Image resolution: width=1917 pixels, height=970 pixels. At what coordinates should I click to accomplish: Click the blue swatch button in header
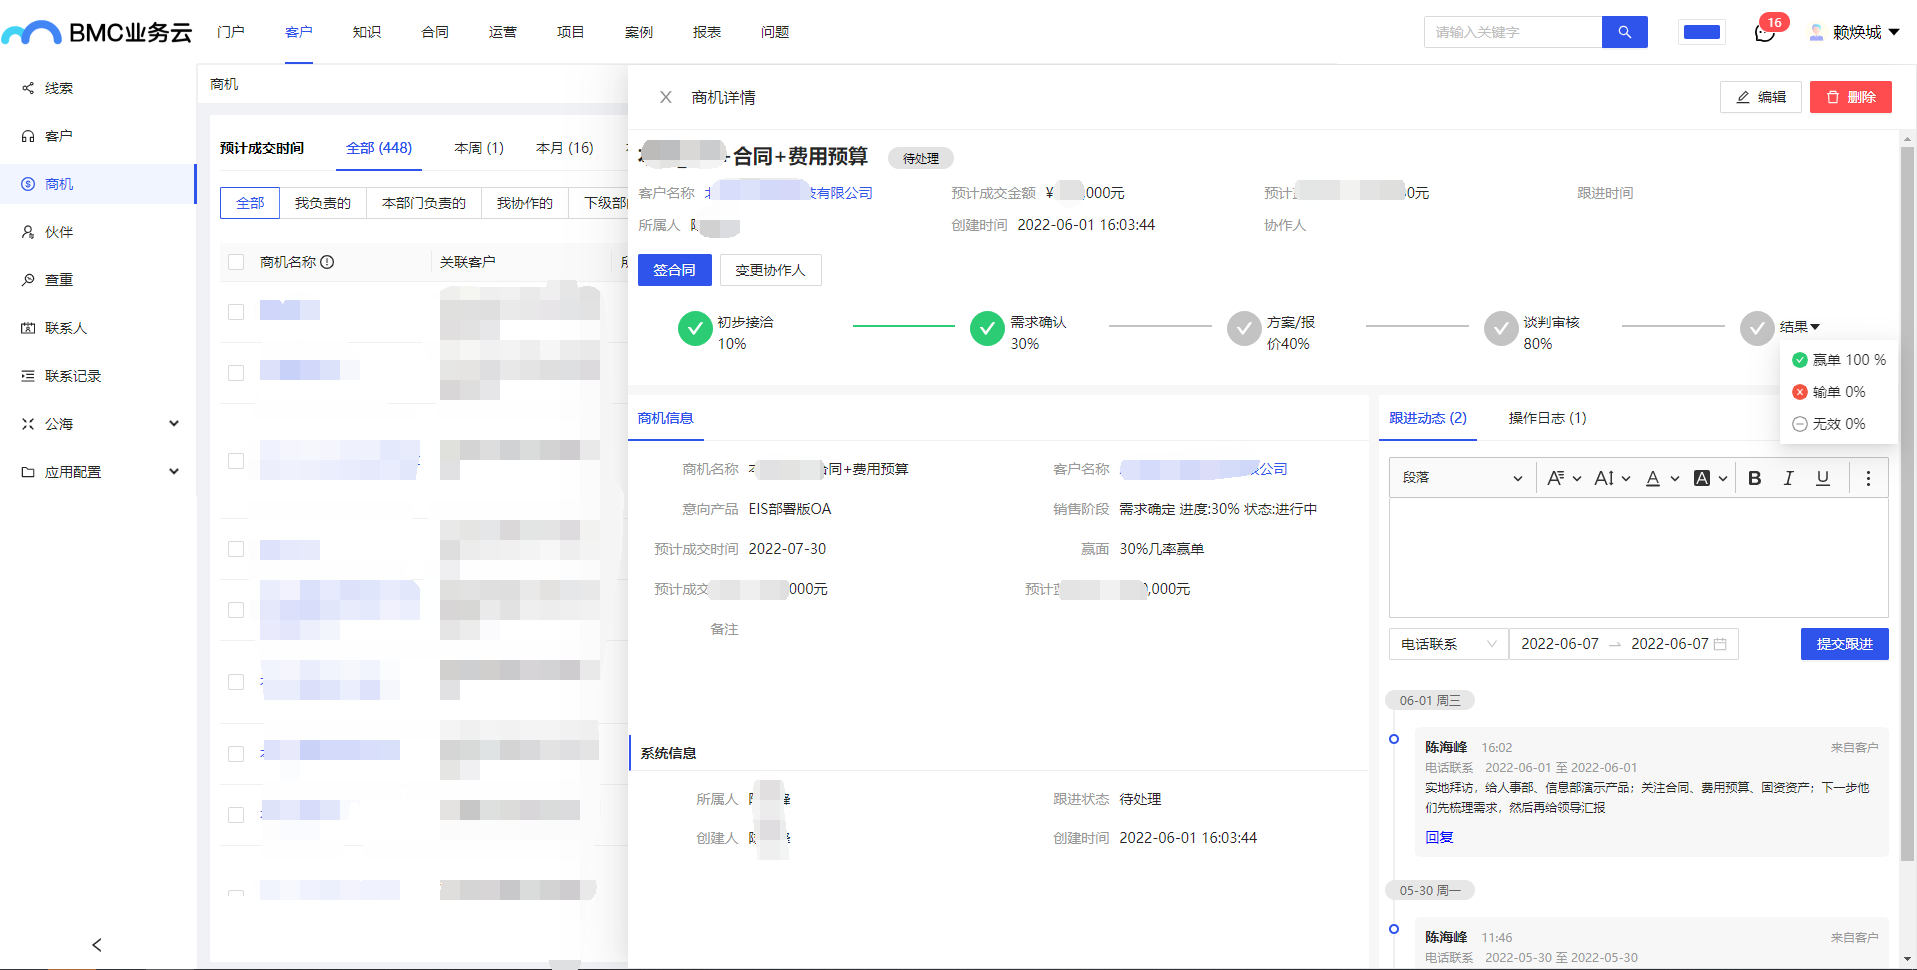tap(1702, 32)
